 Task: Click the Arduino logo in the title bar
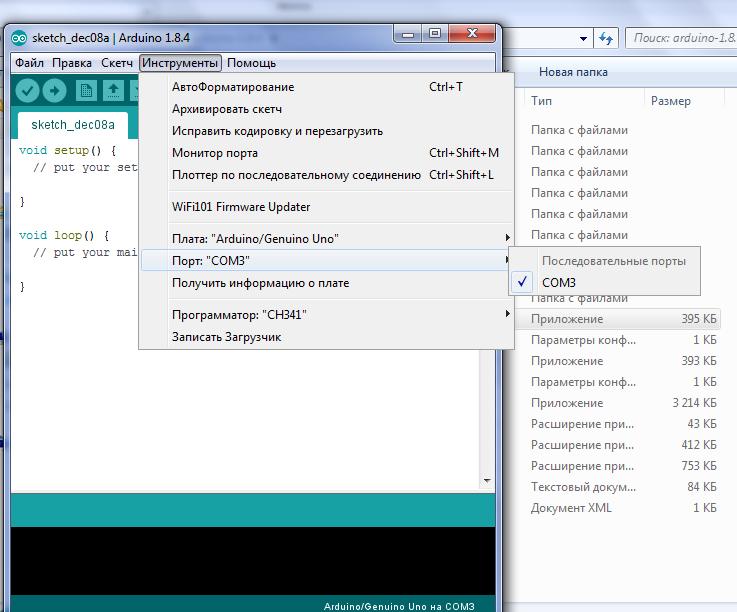point(19,38)
